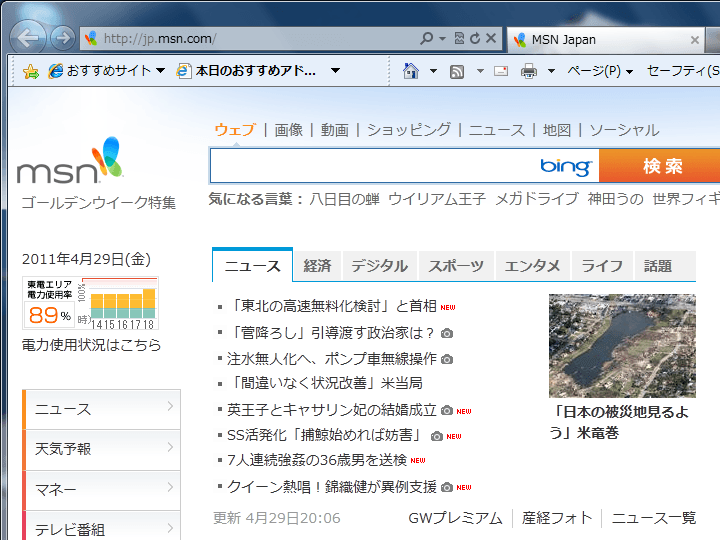Select the ニュース search category link
This screenshot has height=540, width=720.
[497, 130]
